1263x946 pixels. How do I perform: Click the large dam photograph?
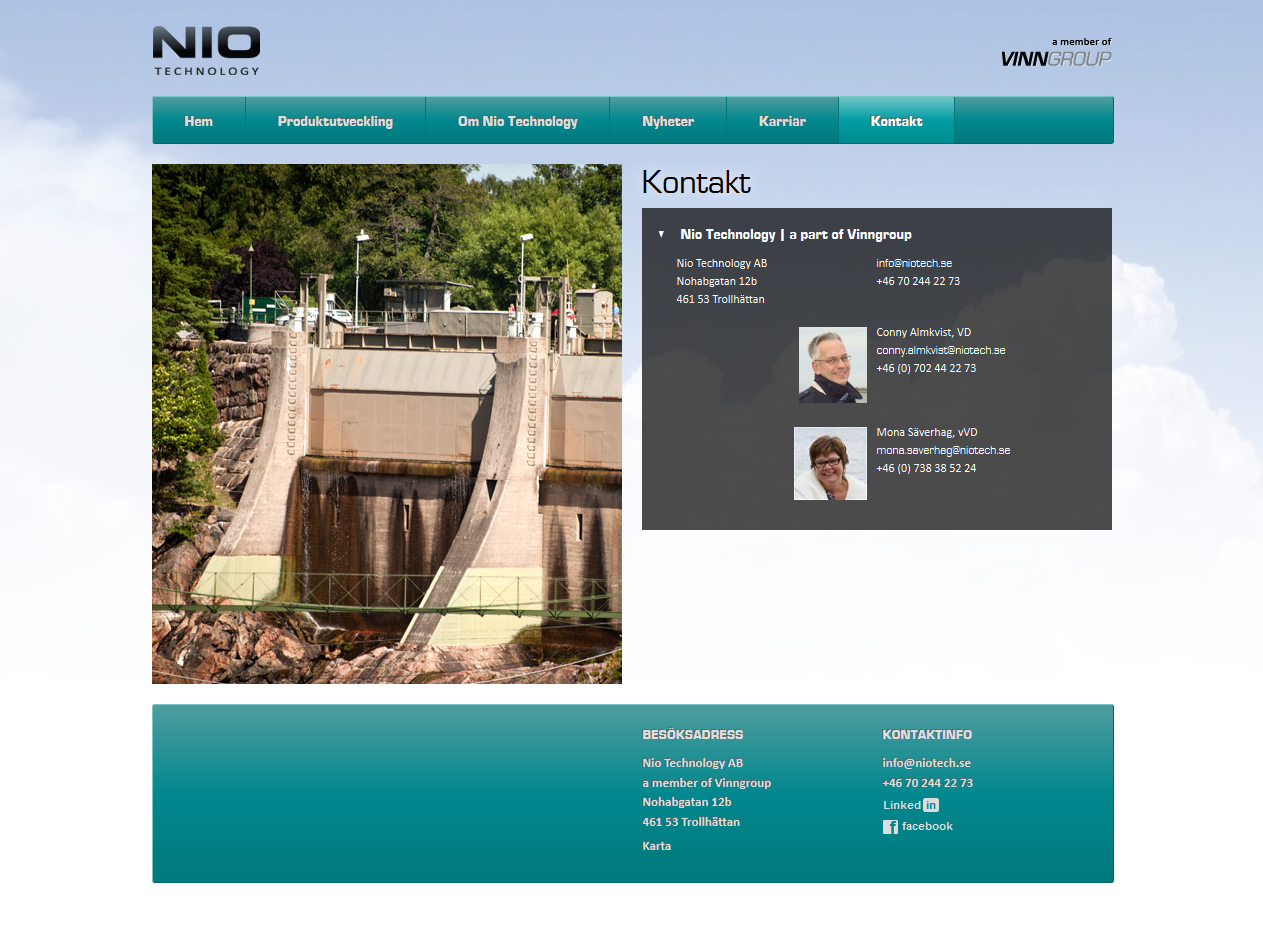click(387, 424)
